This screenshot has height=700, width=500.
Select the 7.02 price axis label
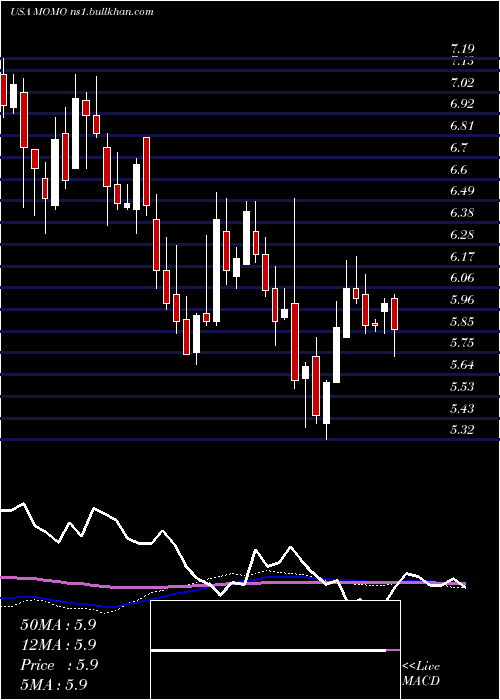(x=463, y=83)
